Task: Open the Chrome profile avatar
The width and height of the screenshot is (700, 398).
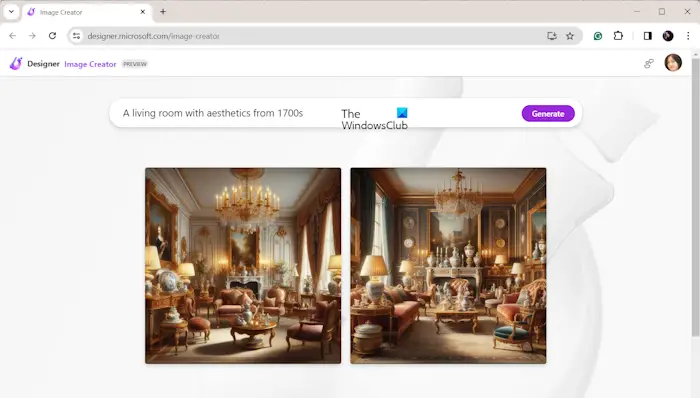Action: coord(668,36)
